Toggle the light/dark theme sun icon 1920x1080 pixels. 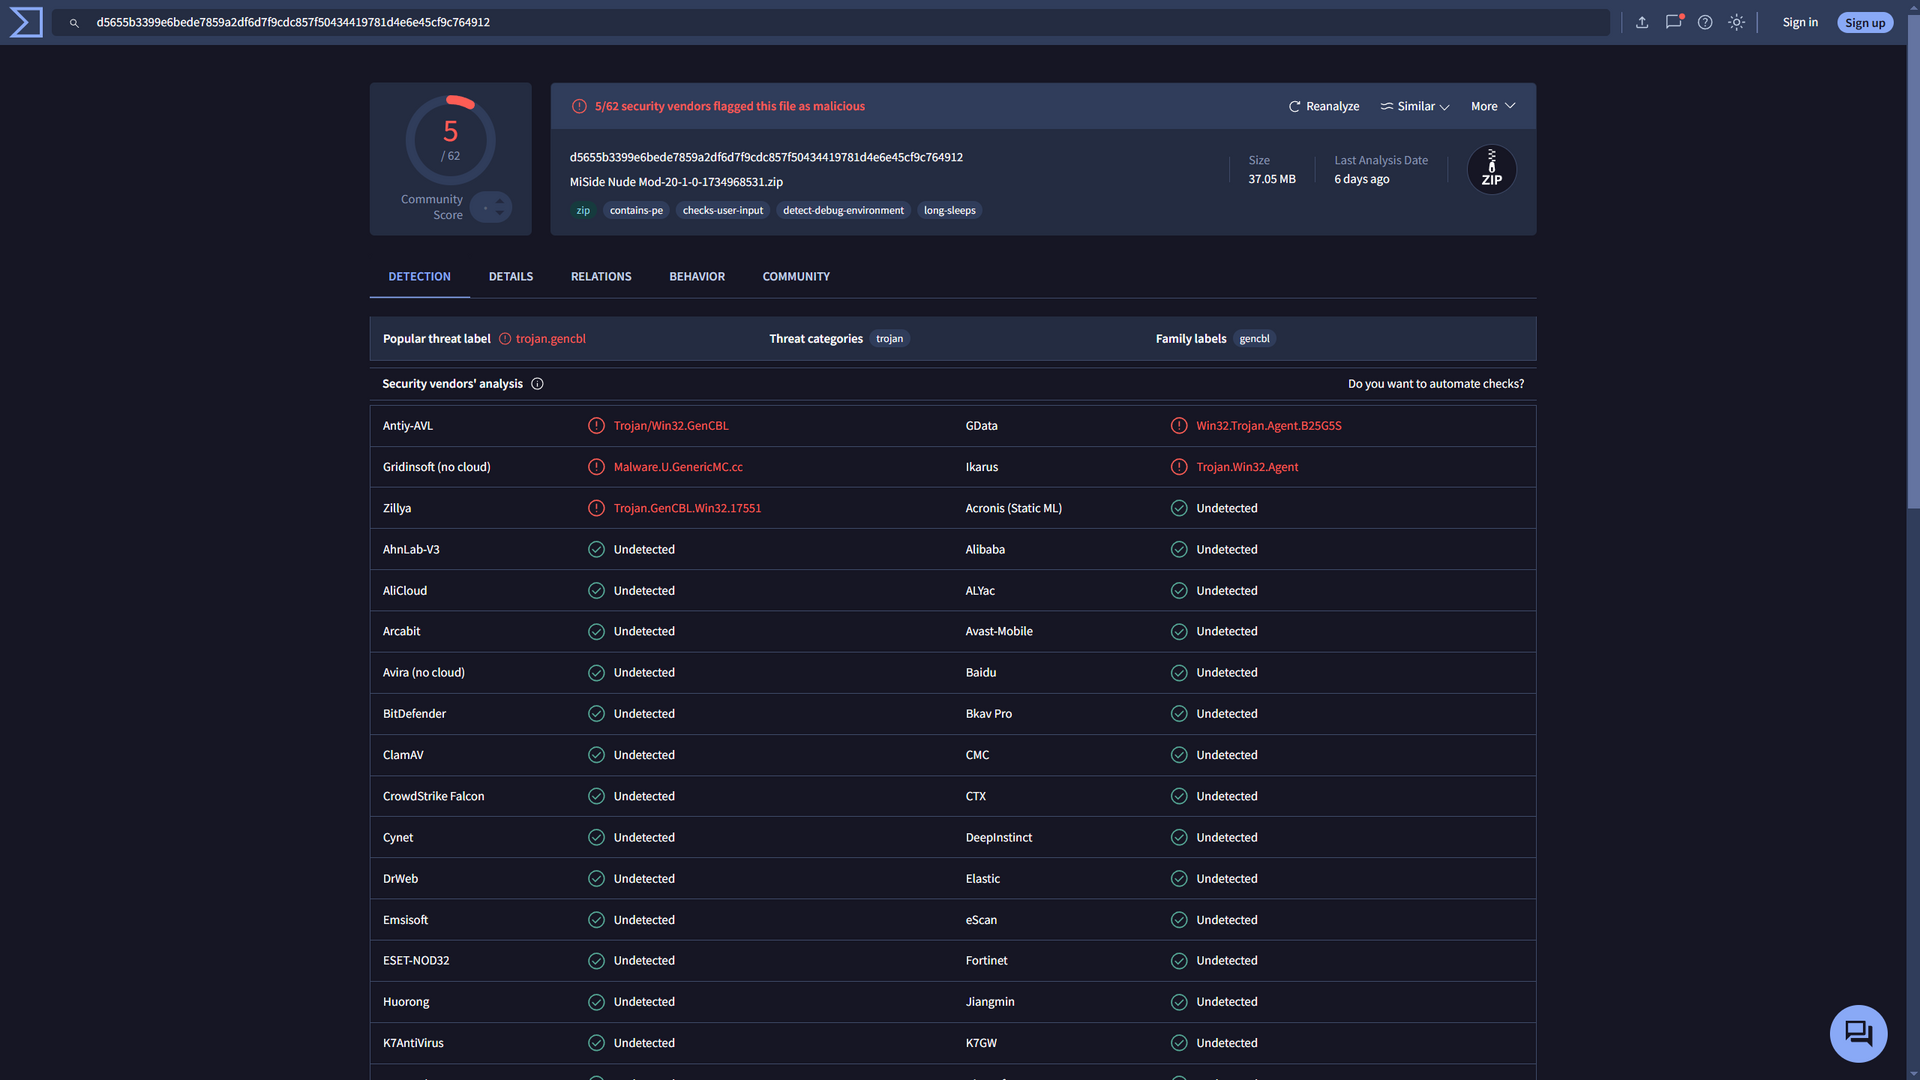[1737, 22]
